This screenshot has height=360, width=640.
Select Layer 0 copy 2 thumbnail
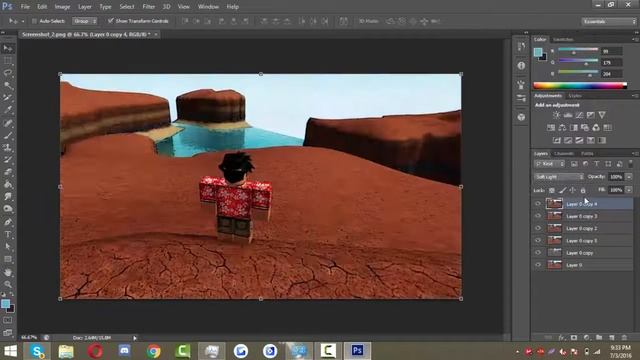[554, 228]
